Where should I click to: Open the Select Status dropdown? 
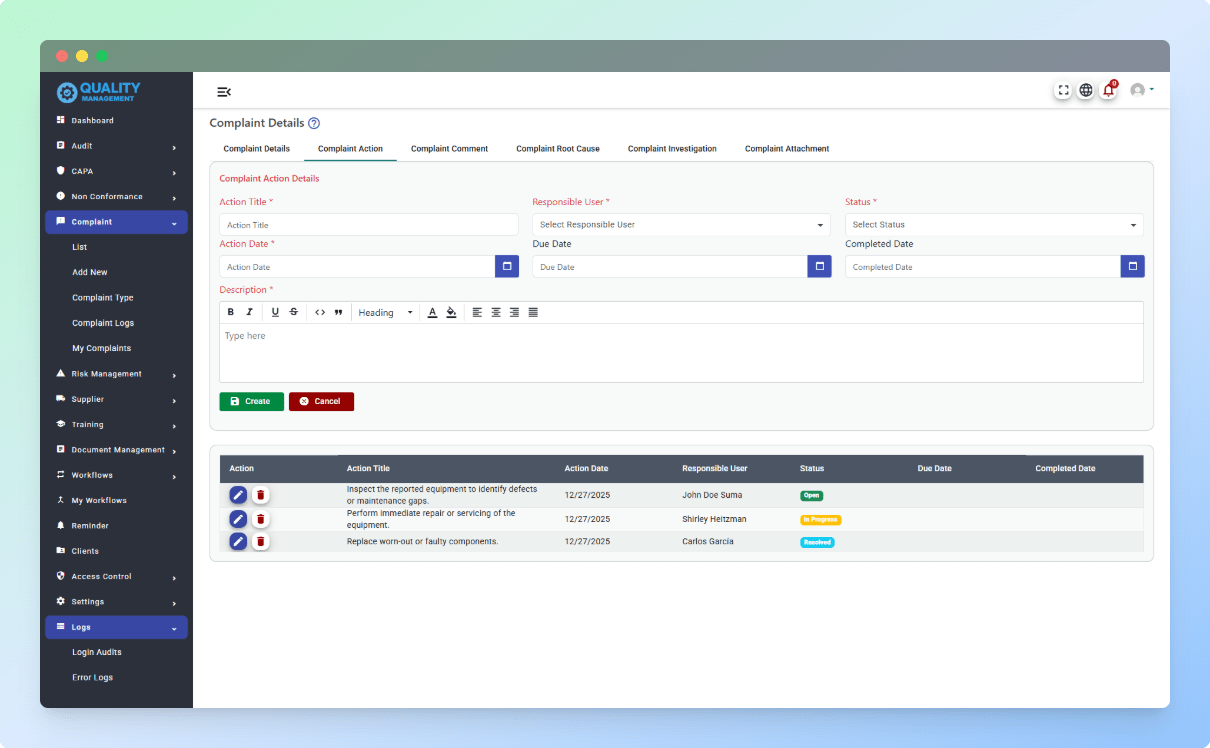coord(994,224)
